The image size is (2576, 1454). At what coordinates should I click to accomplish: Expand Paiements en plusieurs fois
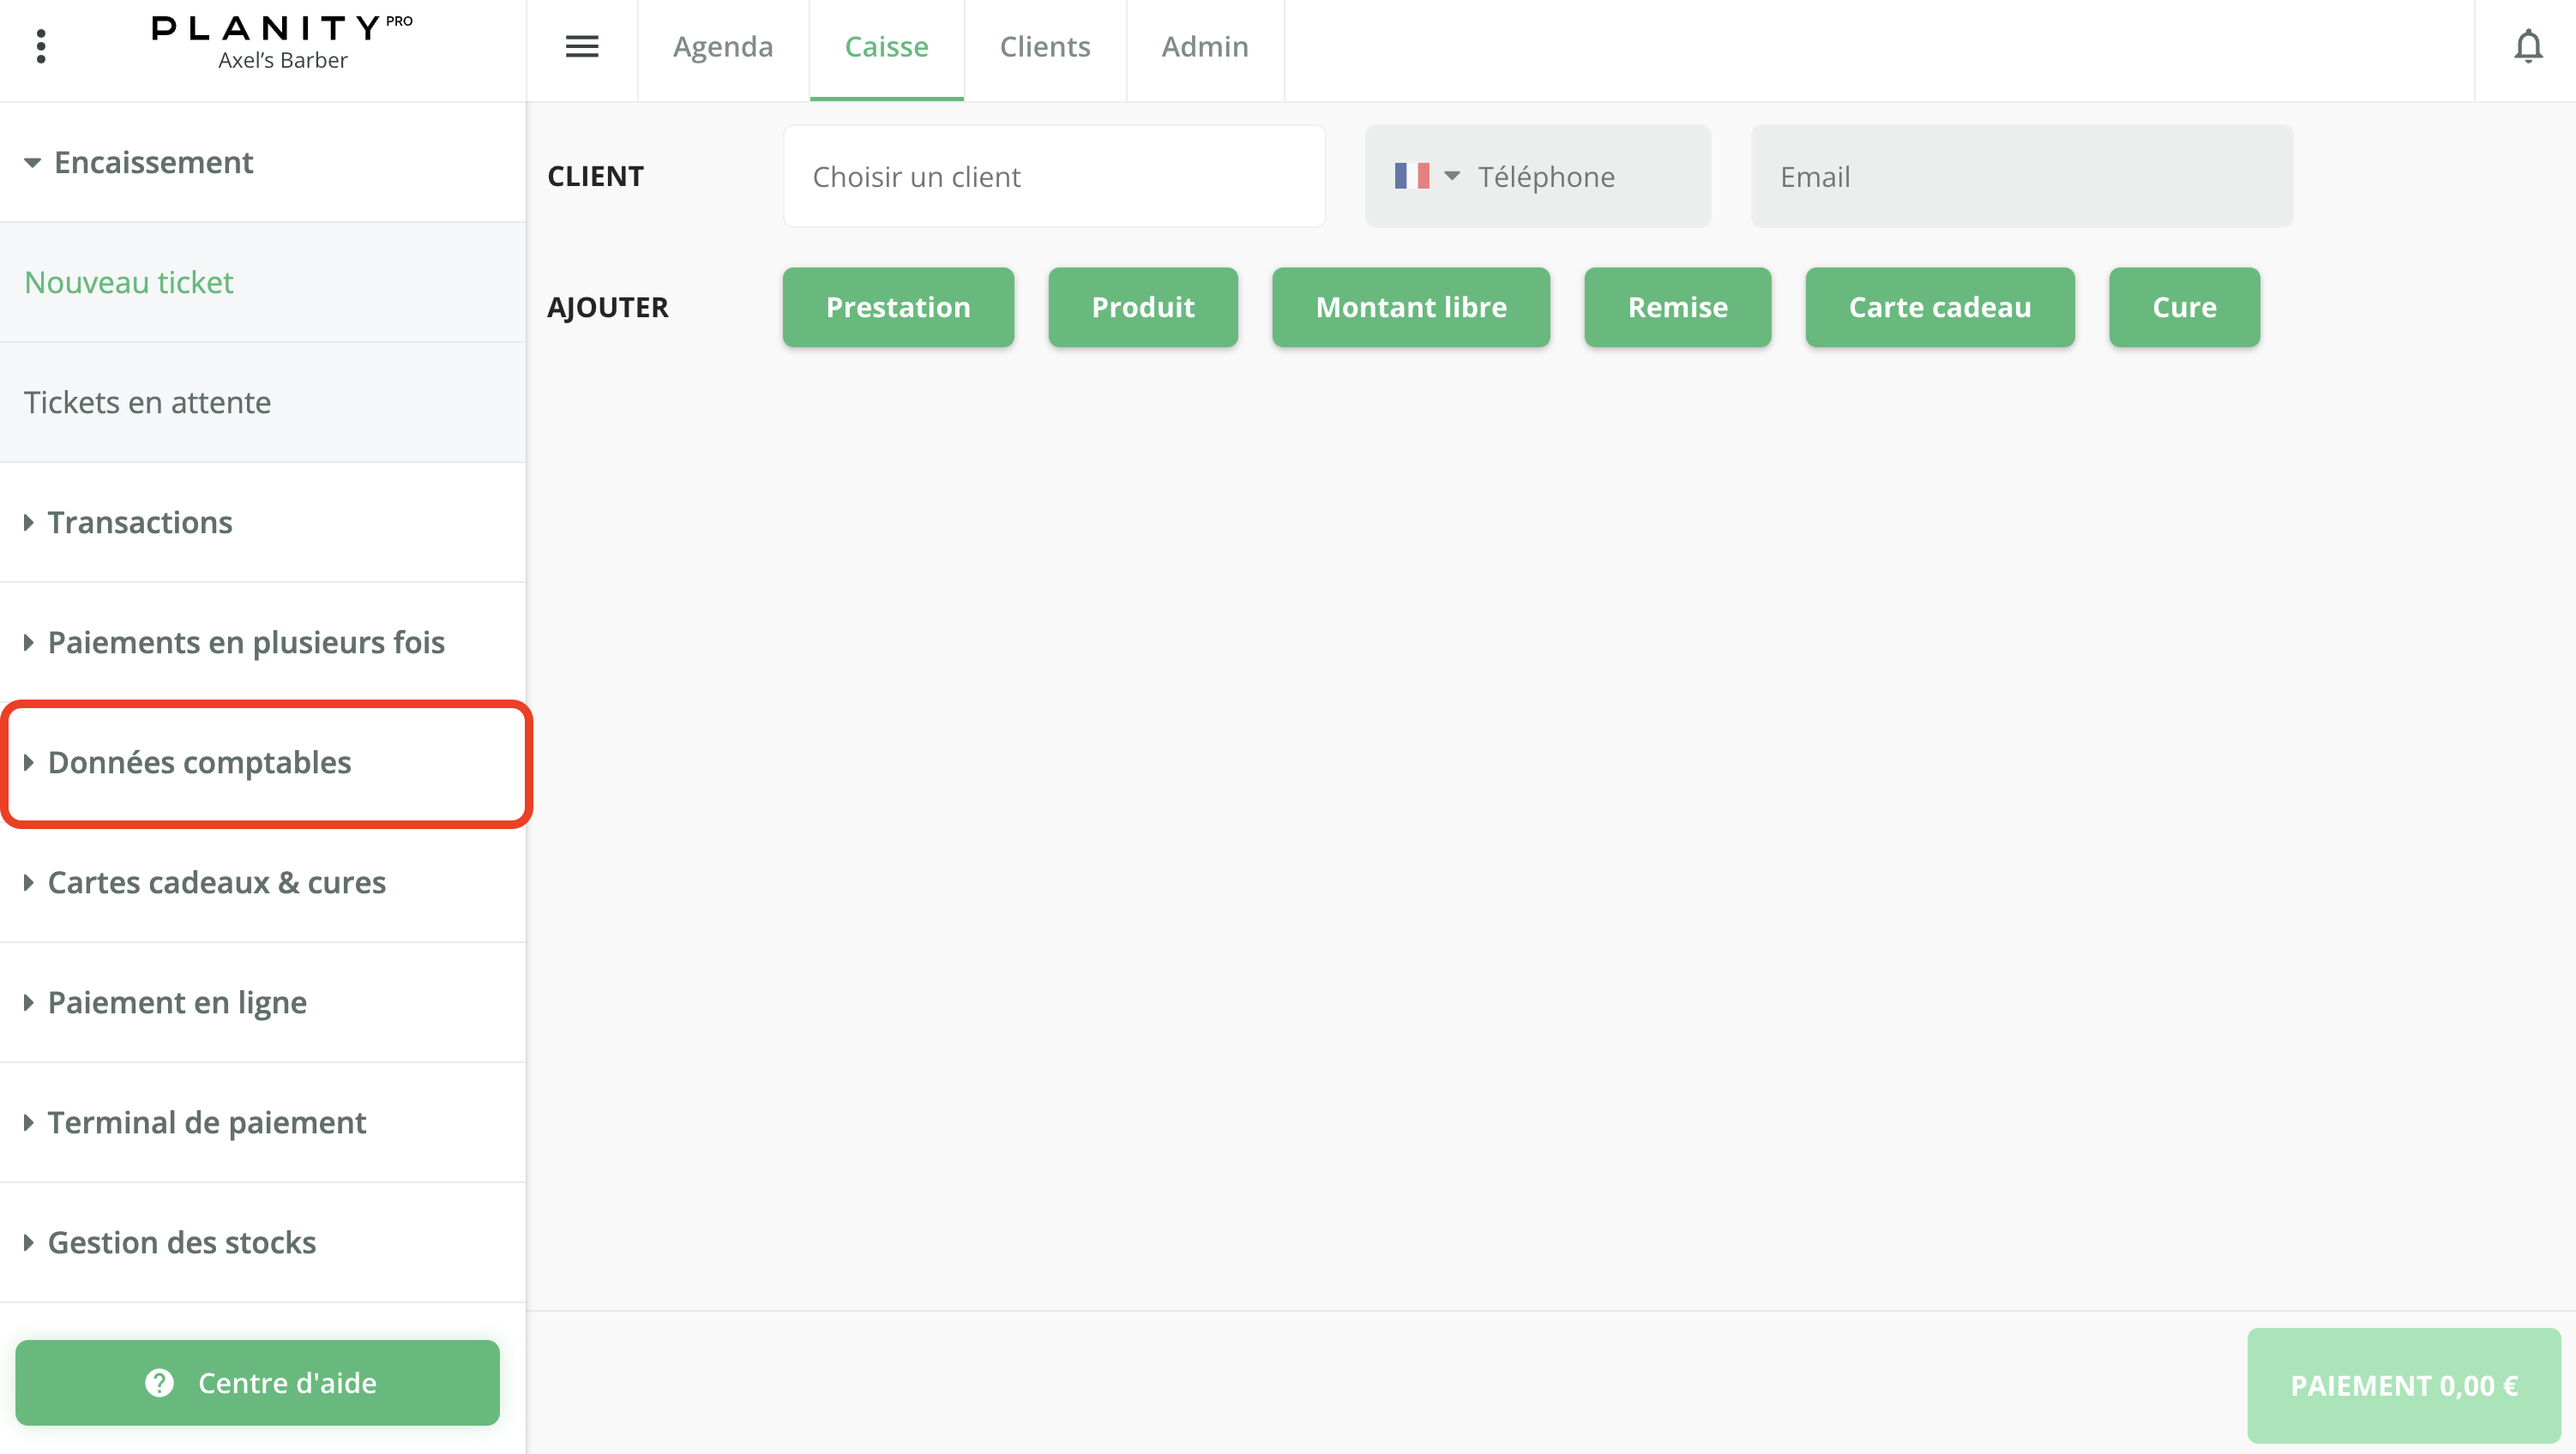coord(245,642)
